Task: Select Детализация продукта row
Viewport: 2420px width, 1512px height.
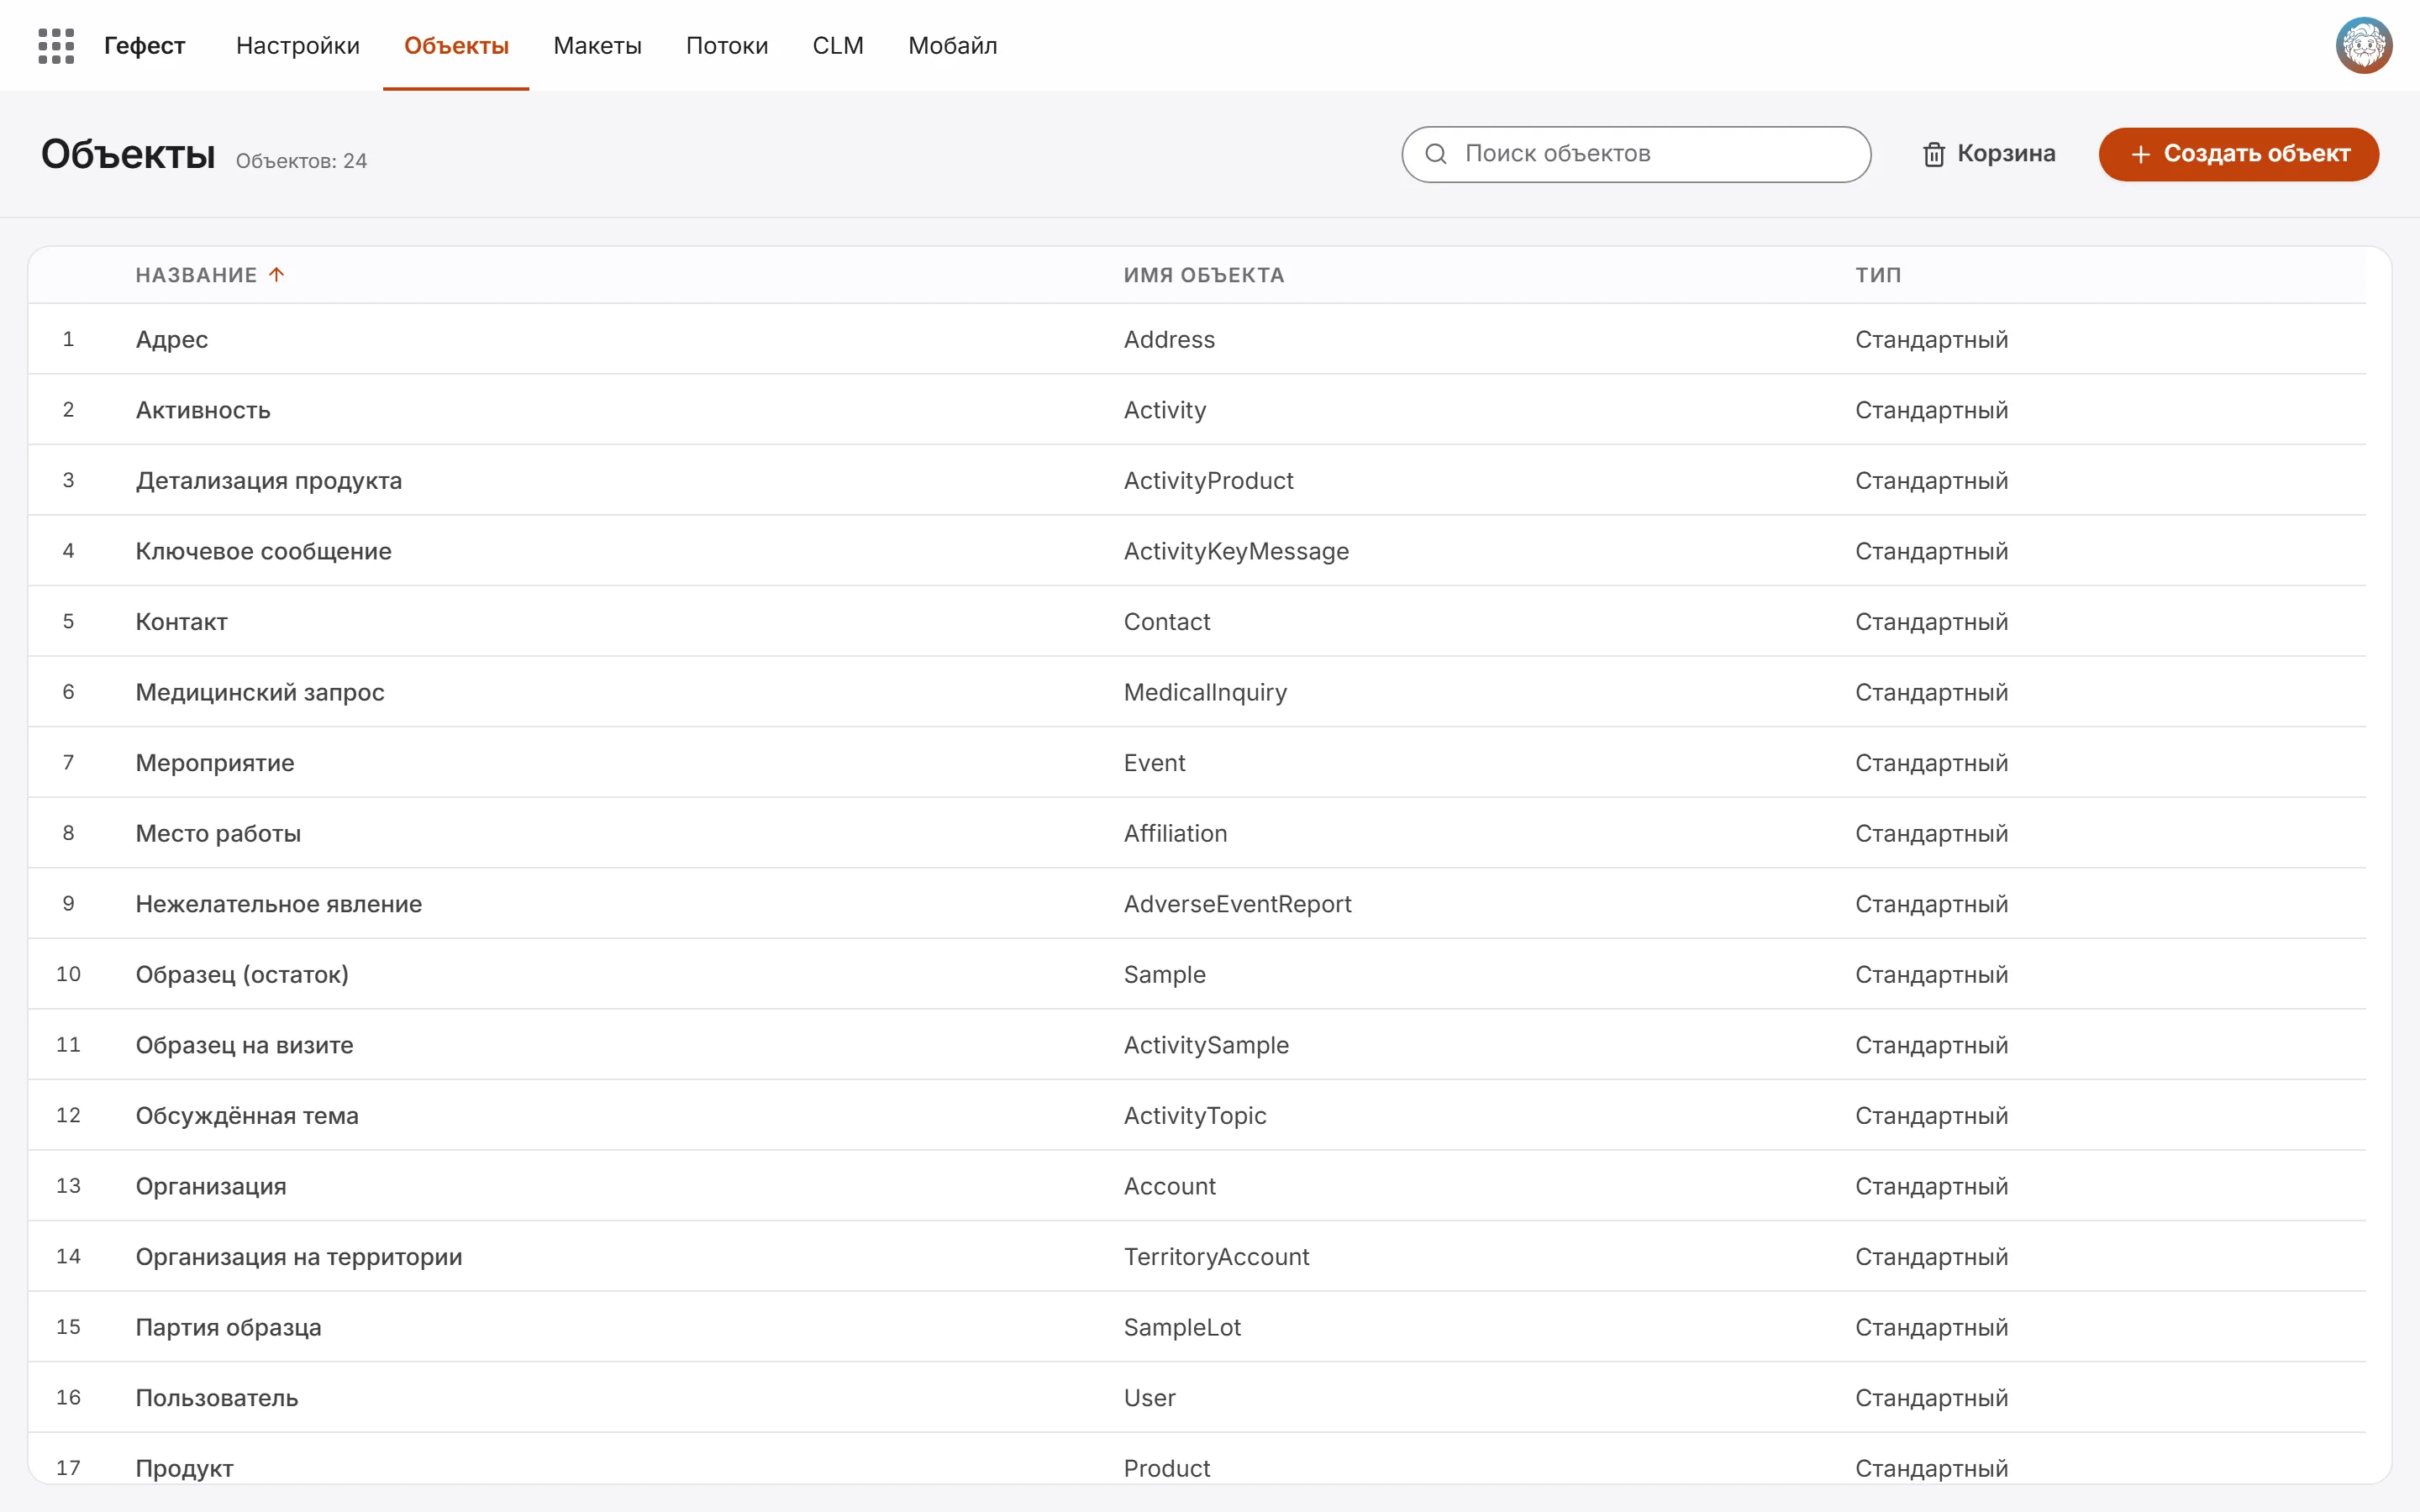Action: 1197,480
